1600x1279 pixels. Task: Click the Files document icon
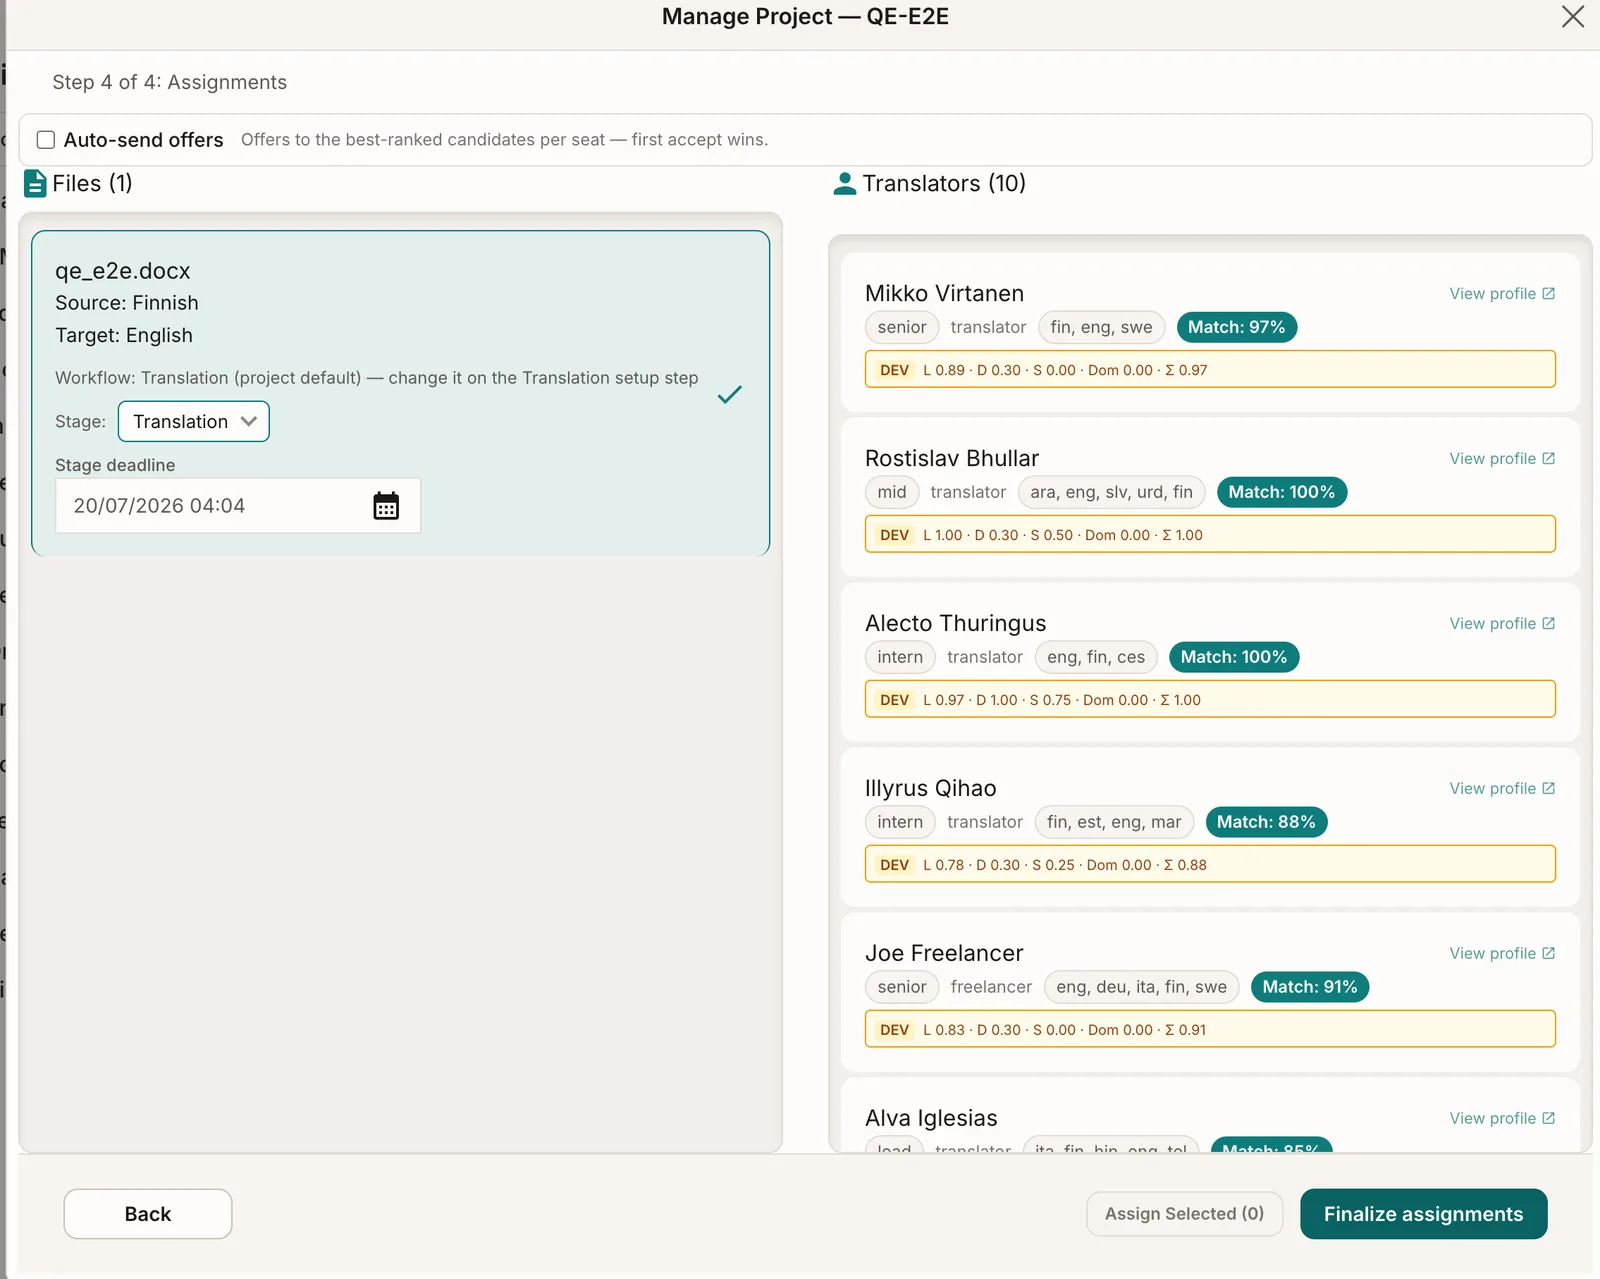coord(35,184)
